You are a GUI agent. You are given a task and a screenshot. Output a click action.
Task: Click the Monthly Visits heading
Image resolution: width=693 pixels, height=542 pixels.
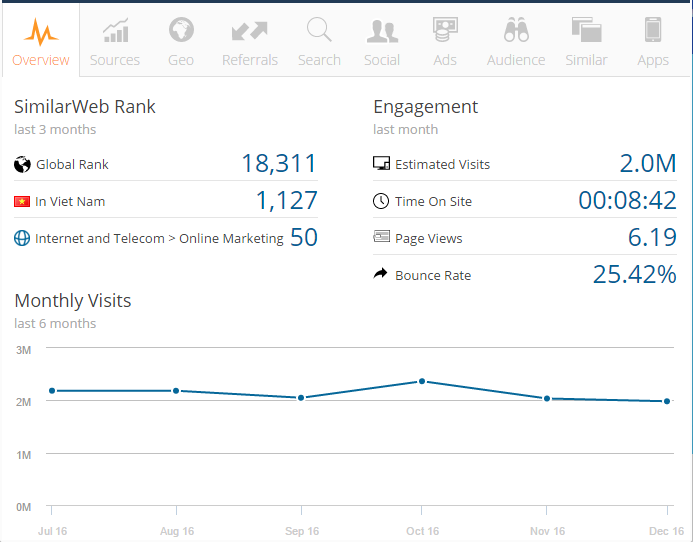(73, 301)
